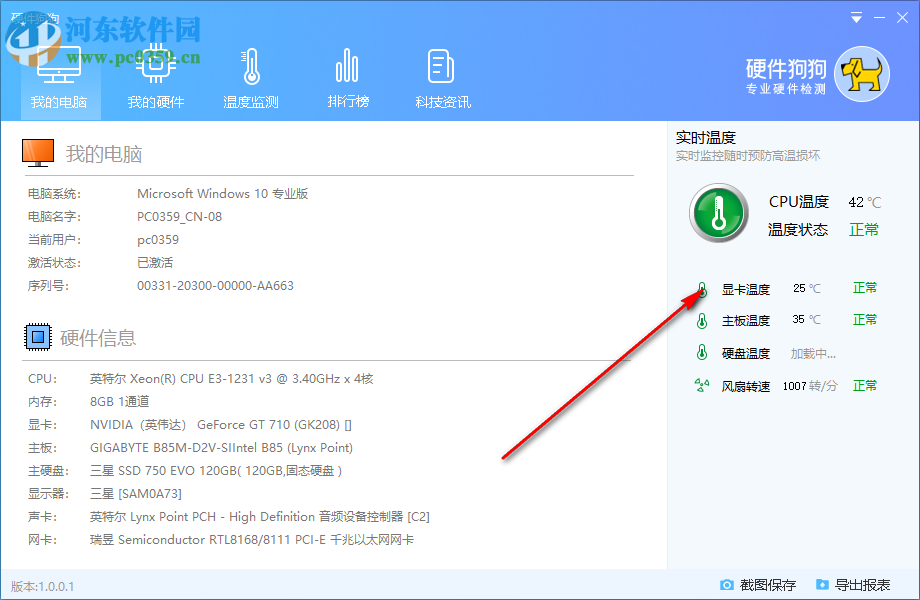Click the orange monitor icon beside 我的电脑 heading

click(x=39, y=152)
